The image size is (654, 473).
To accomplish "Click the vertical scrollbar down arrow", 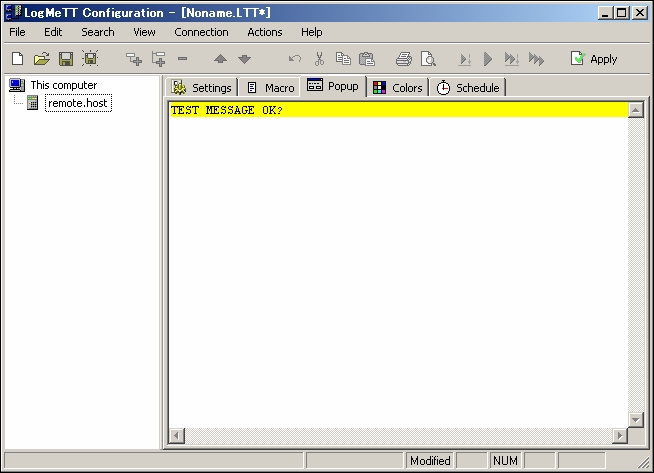I will coord(635,419).
